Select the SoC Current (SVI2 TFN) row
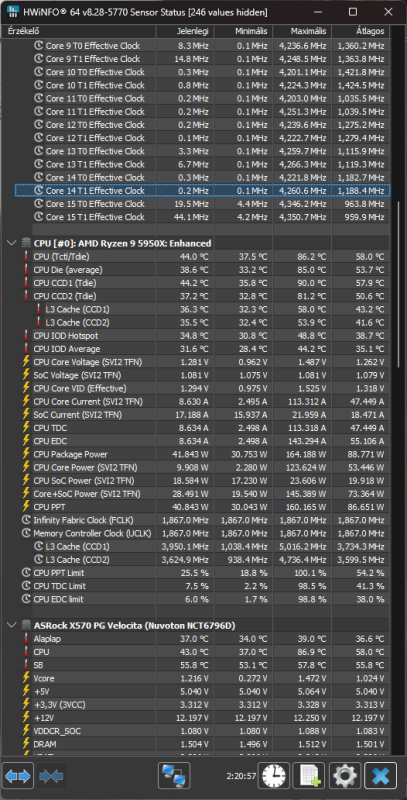This screenshot has height=800, width=407. [x=202, y=415]
